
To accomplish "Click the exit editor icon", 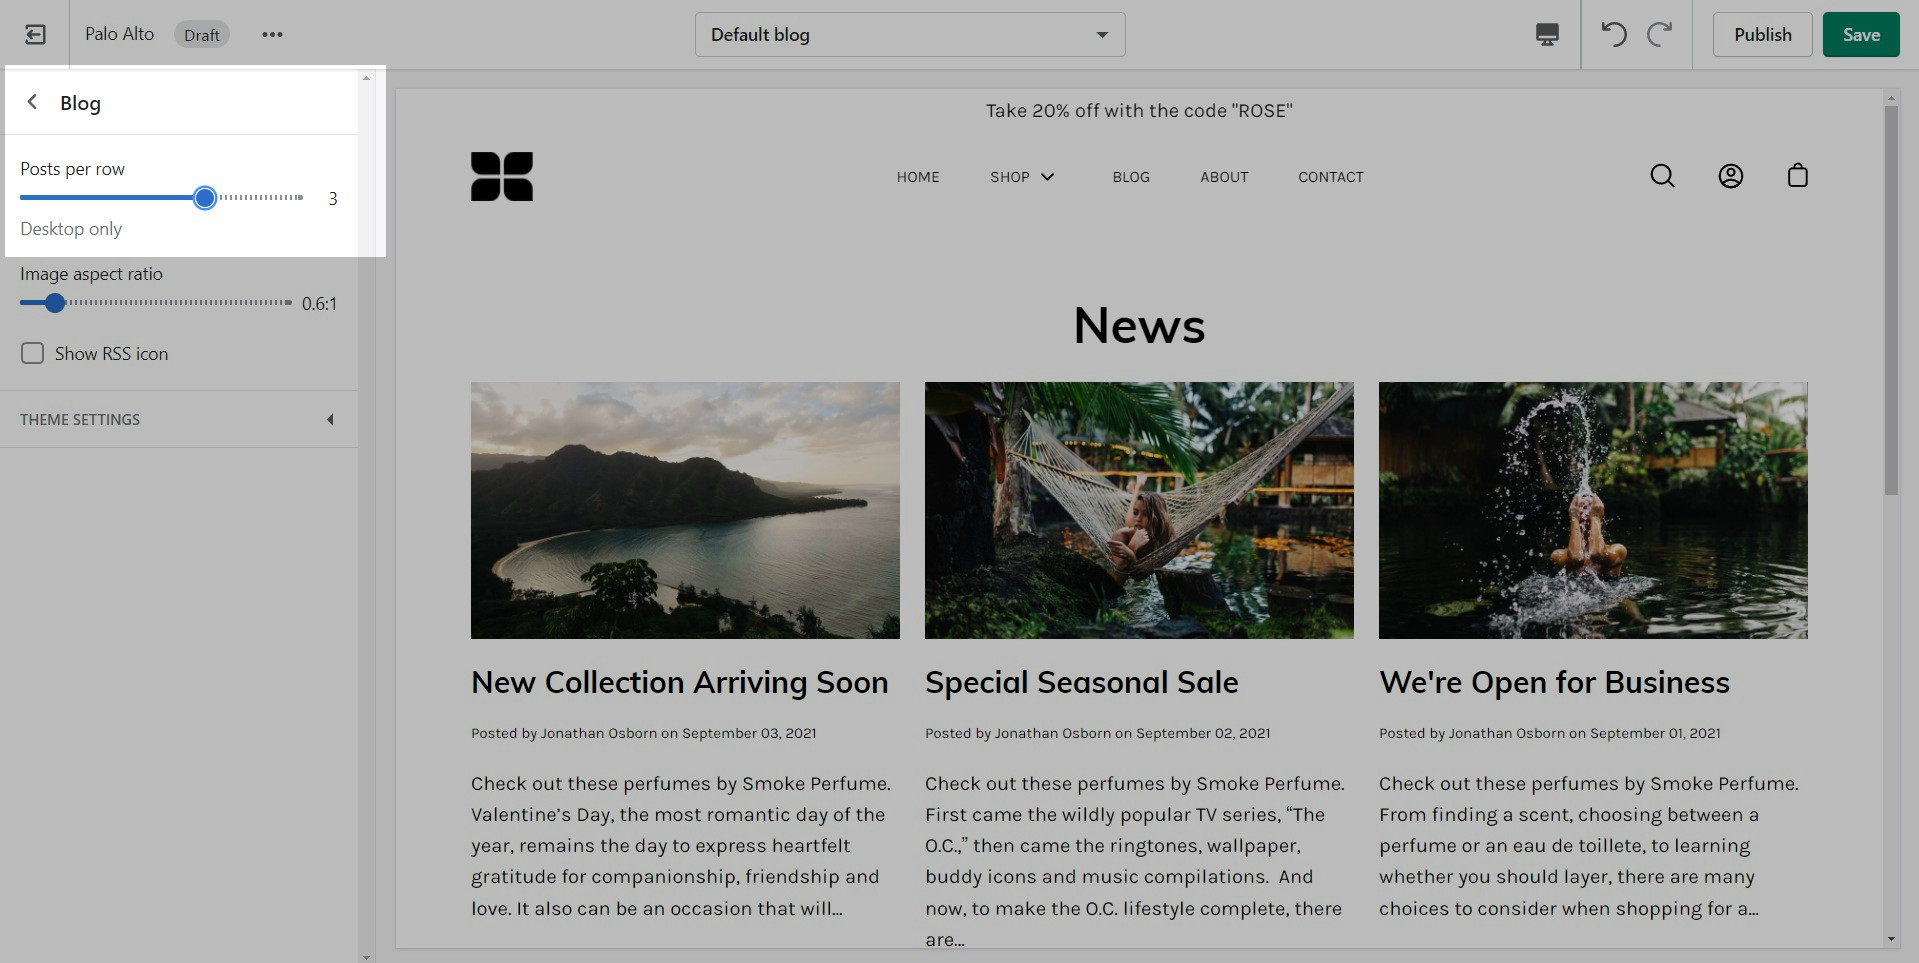I will coord(35,35).
